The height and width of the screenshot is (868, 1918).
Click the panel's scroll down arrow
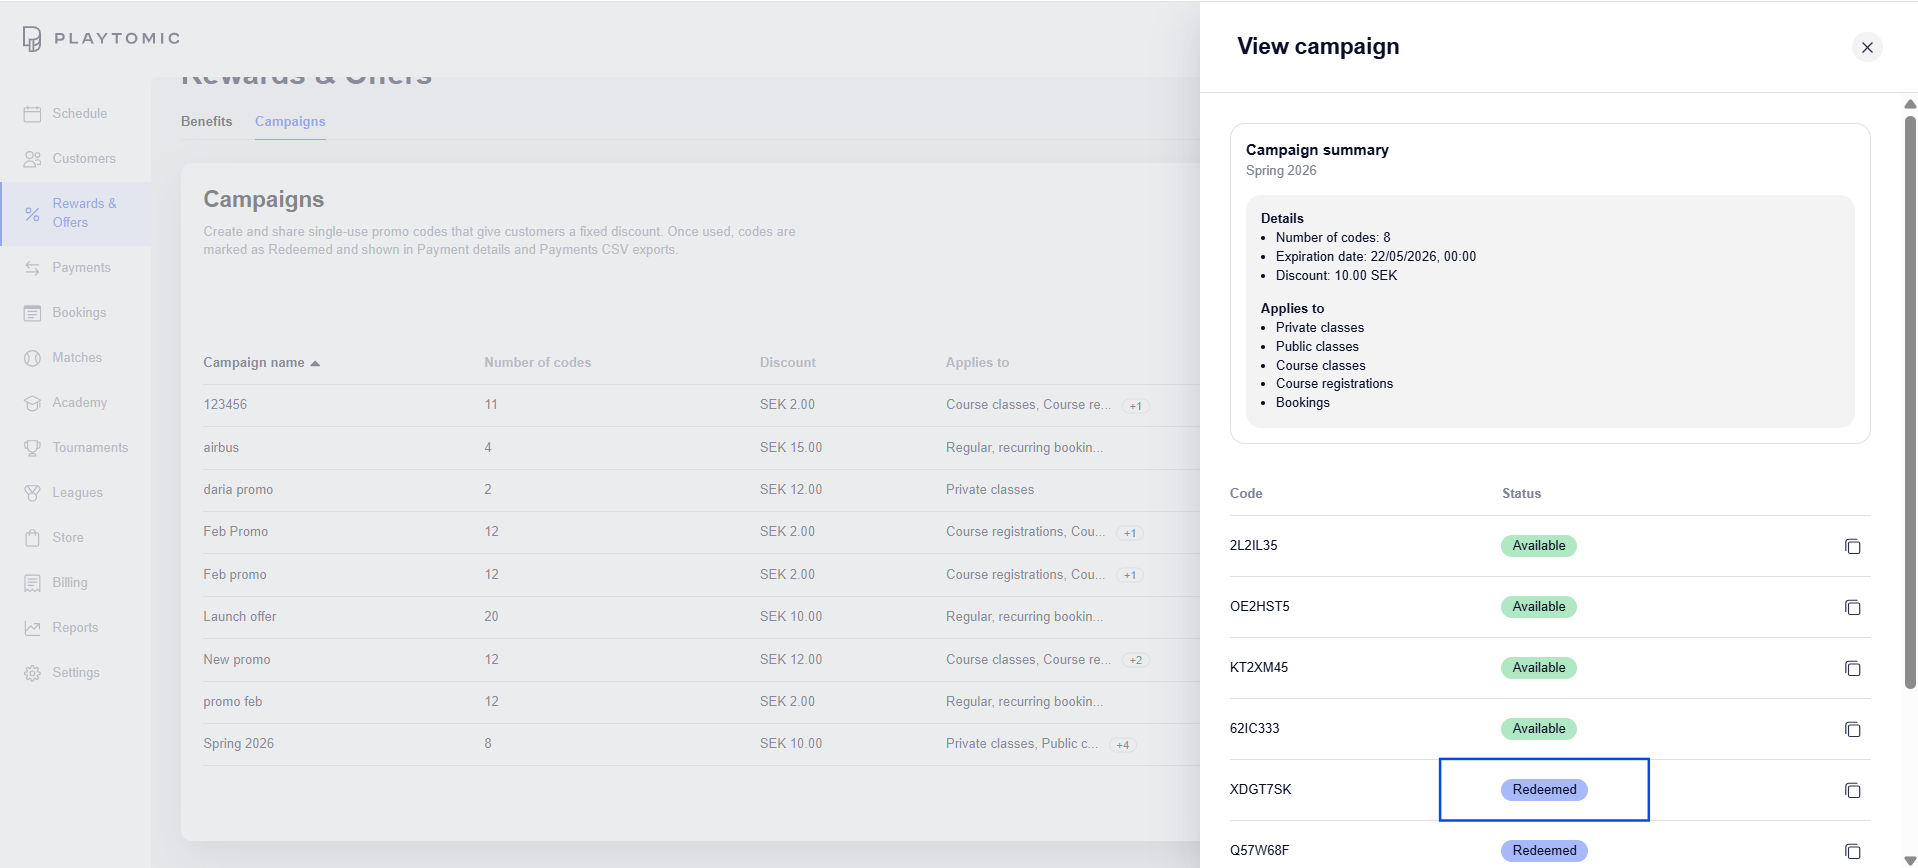tap(1909, 860)
